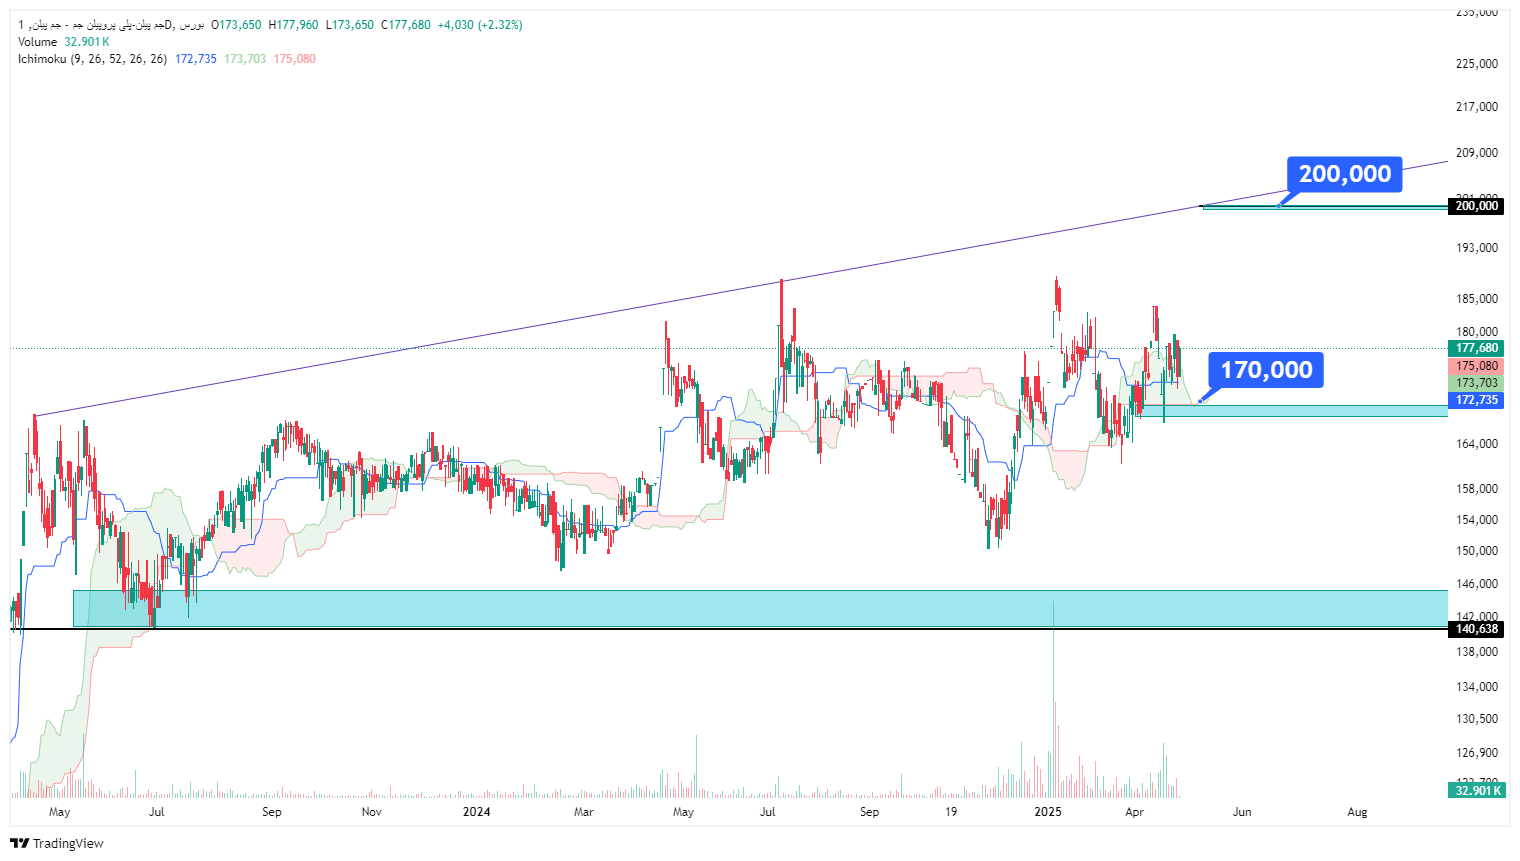Select the Mar label on time axis

click(x=584, y=812)
